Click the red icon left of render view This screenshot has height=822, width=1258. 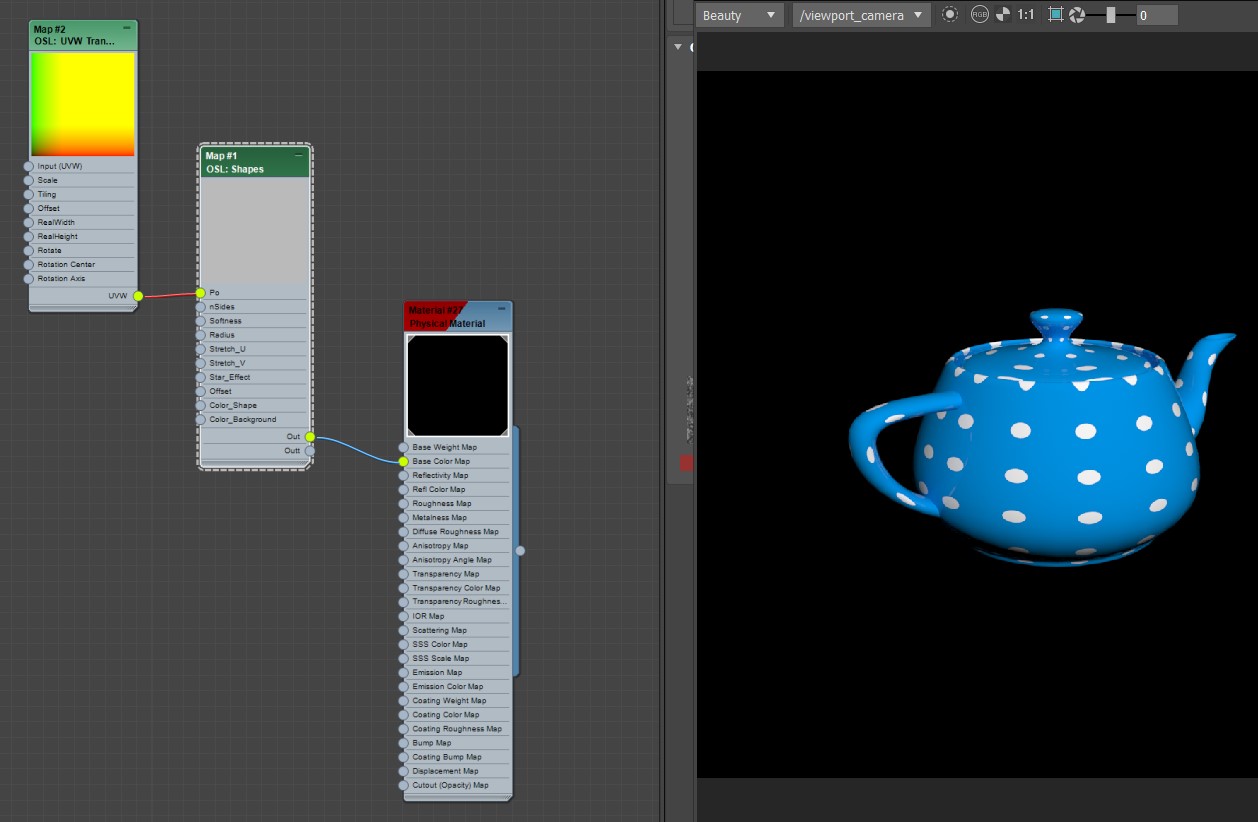pyautogui.click(x=686, y=462)
